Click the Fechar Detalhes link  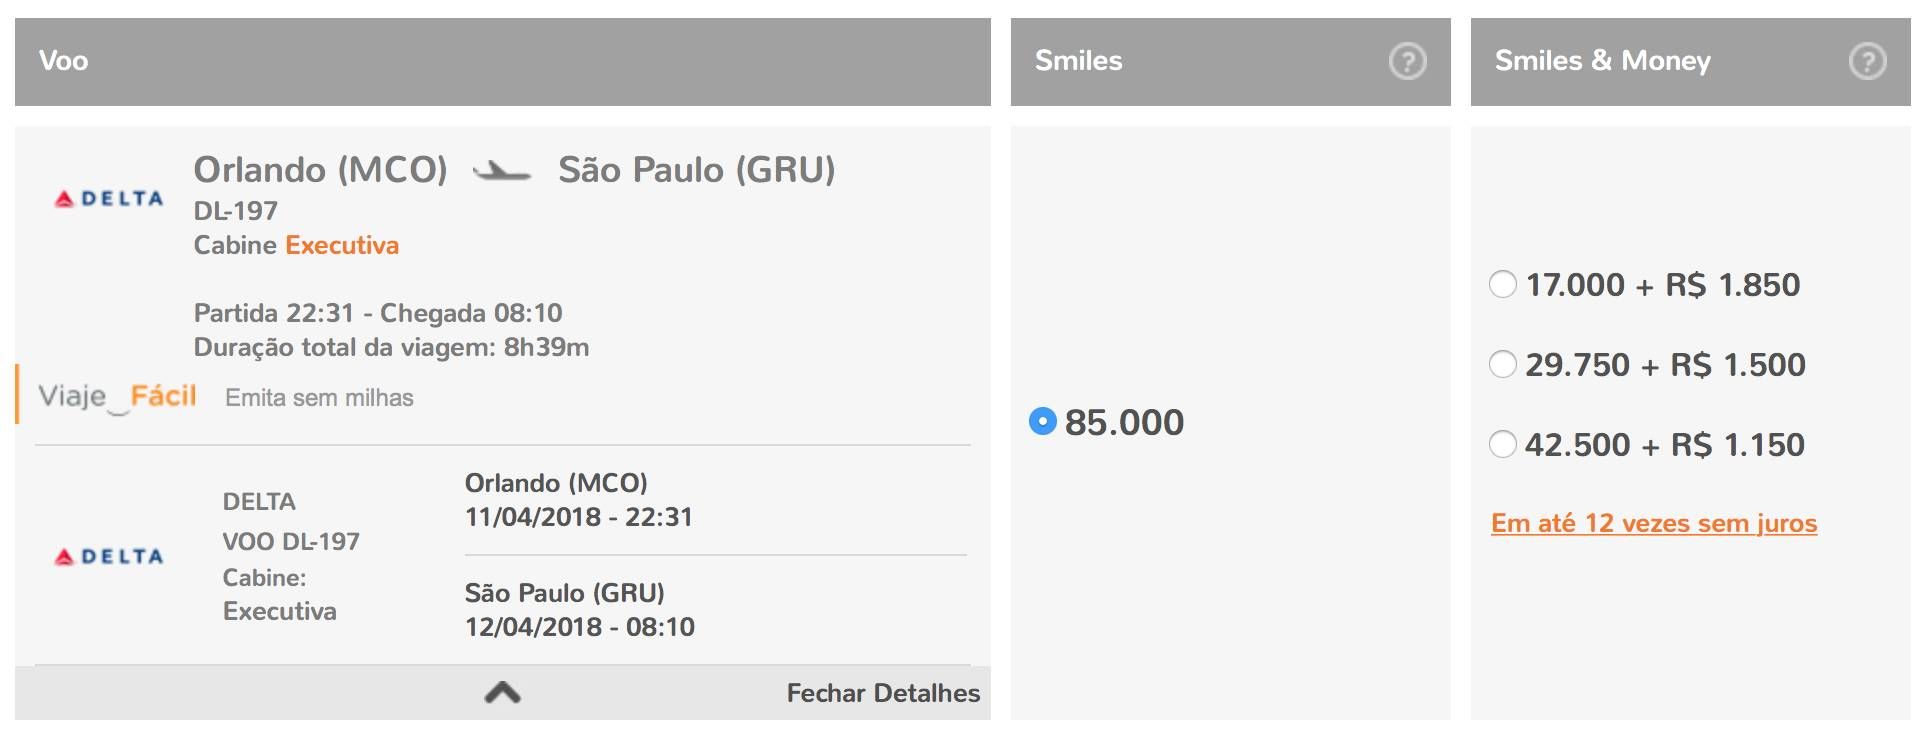[883, 693]
